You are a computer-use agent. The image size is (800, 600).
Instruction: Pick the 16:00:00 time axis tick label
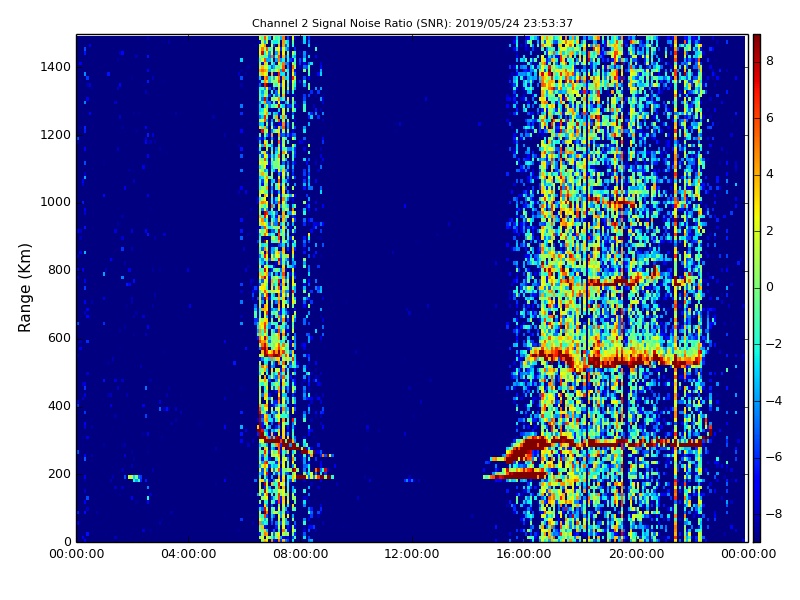point(524,554)
